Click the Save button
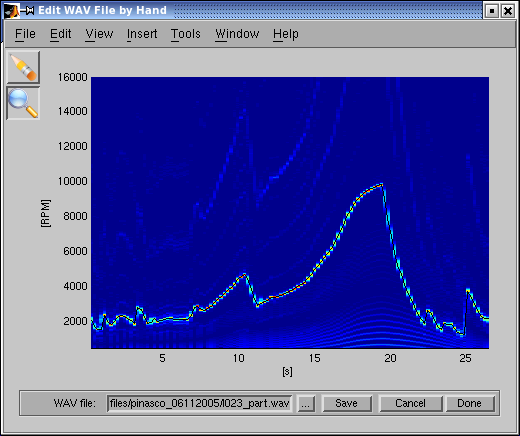 point(347,403)
